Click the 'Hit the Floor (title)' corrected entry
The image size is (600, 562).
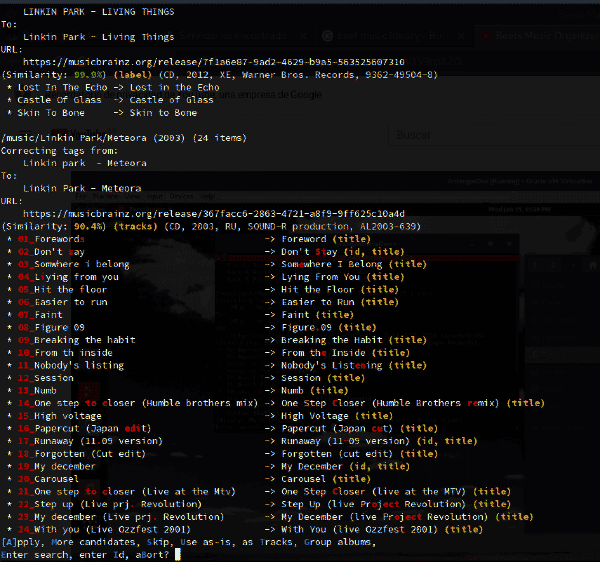[340, 289]
